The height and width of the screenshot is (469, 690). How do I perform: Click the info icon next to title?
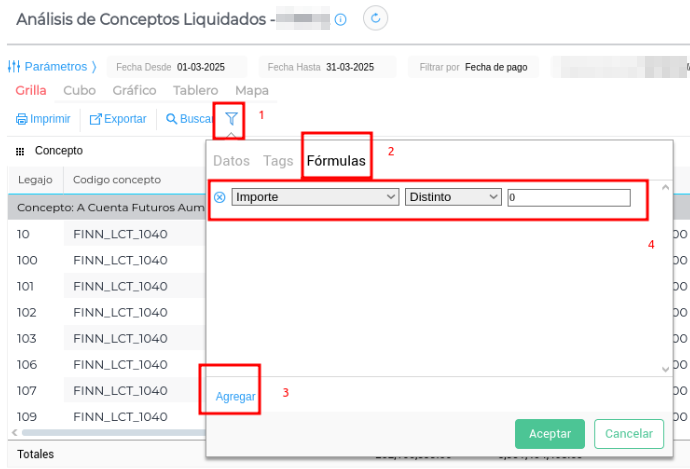point(341,19)
